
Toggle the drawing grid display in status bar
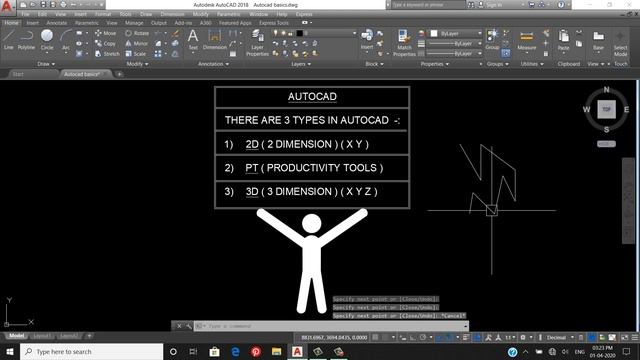click(x=375, y=337)
